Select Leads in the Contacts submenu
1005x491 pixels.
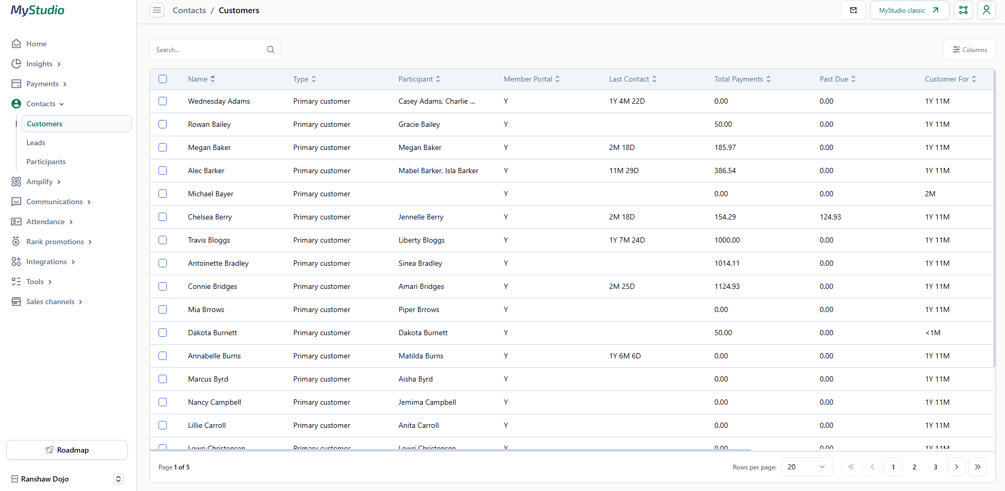coord(36,143)
